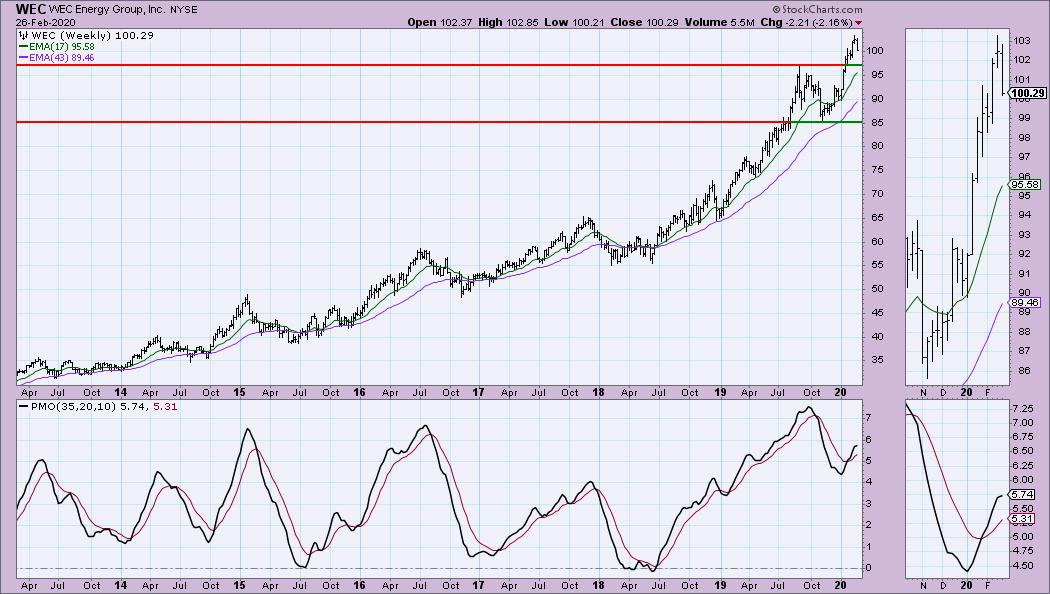Click the 100.29 price tag on zoom panel

(x=1028, y=93)
